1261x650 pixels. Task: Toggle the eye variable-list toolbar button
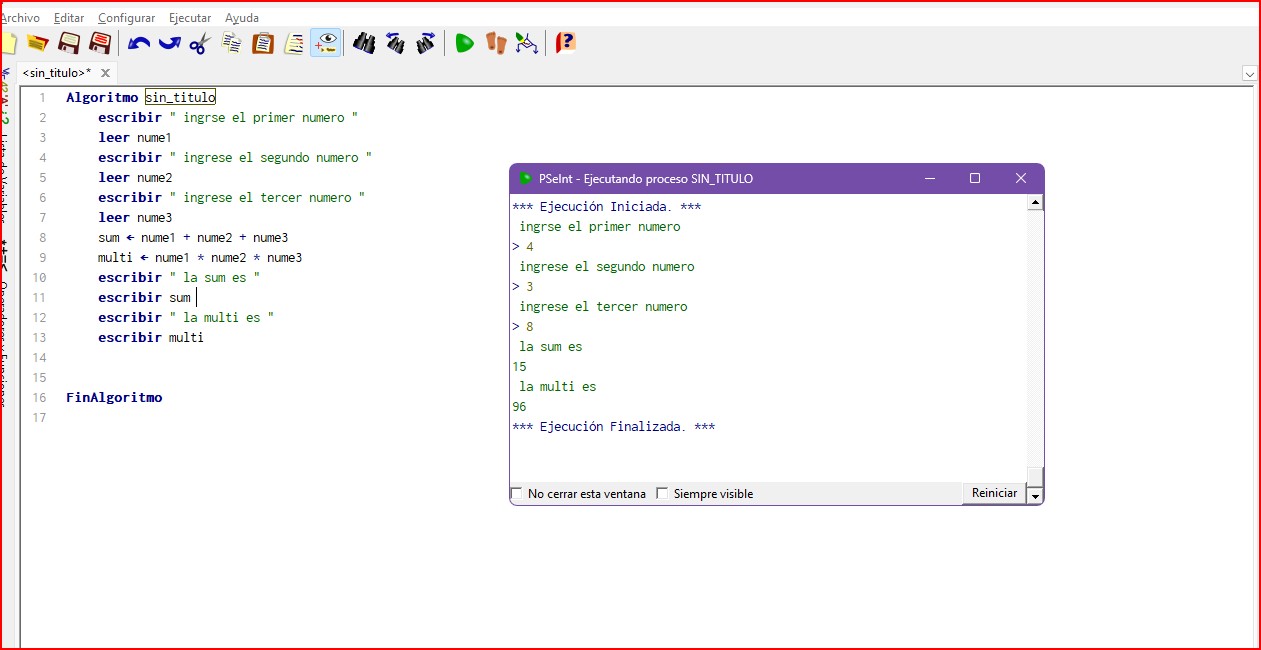click(325, 43)
